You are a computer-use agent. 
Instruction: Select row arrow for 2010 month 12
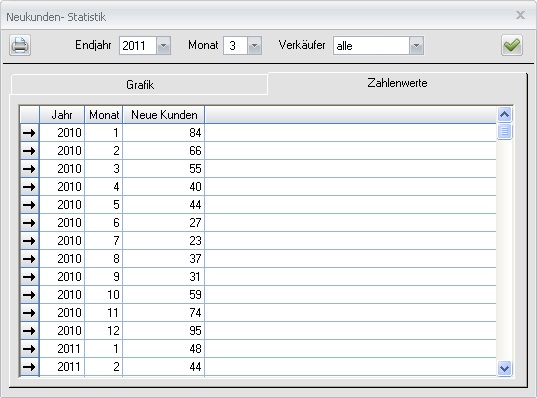click(x=29, y=331)
